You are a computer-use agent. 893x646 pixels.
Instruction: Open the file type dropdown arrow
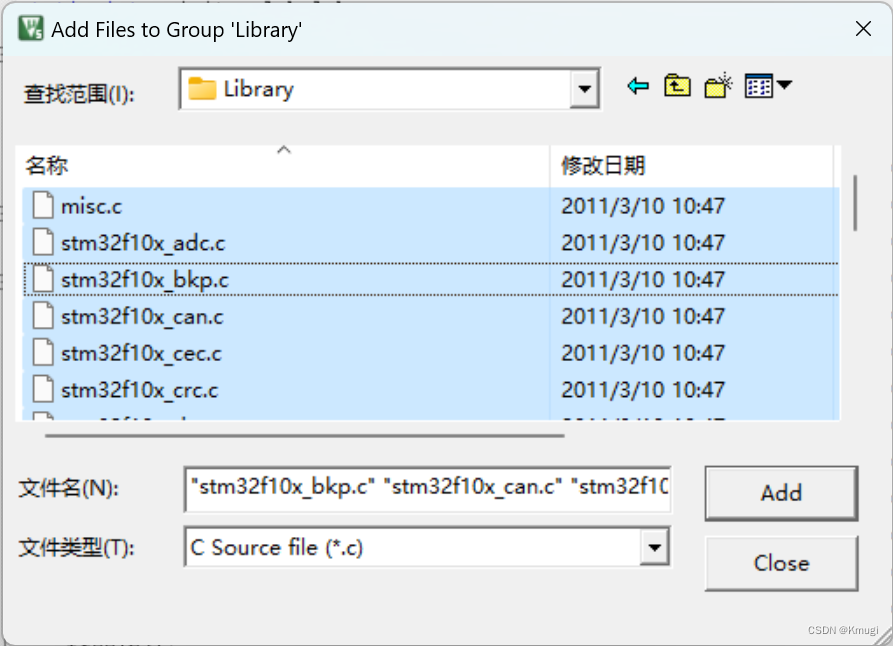coord(654,547)
